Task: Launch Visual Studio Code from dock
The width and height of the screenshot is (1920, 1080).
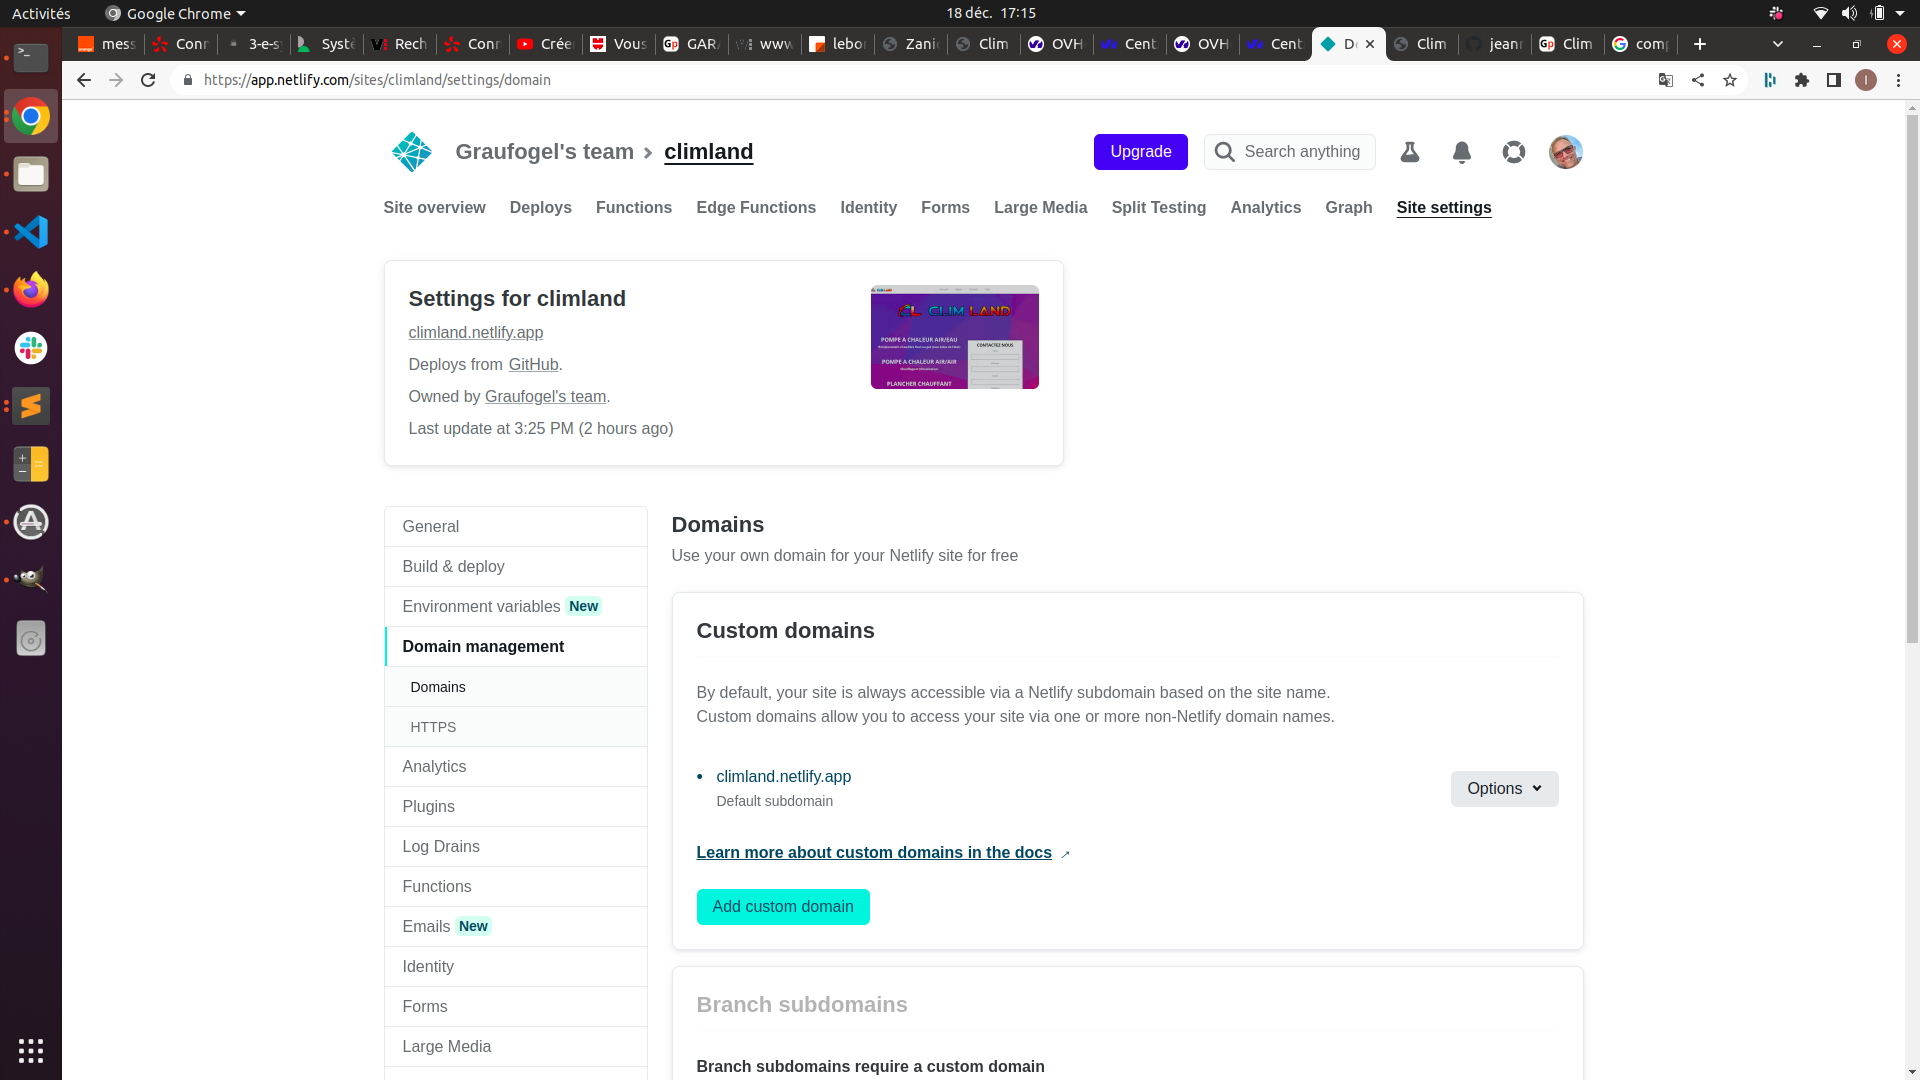Action: pyautogui.click(x=31, y=232)
